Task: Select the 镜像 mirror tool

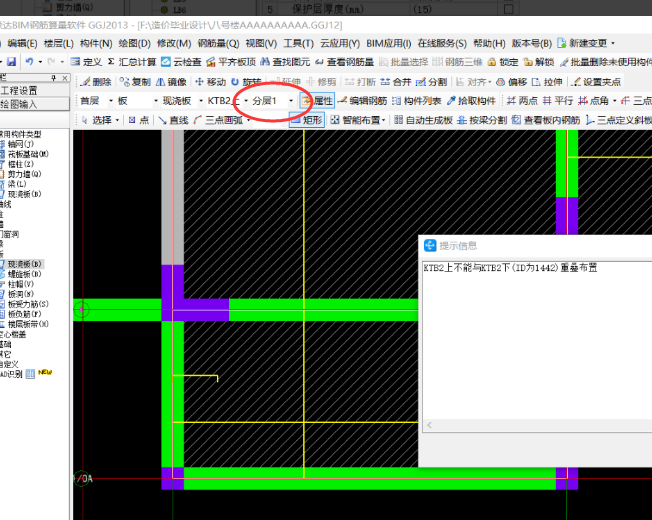Action: (171, 82)
